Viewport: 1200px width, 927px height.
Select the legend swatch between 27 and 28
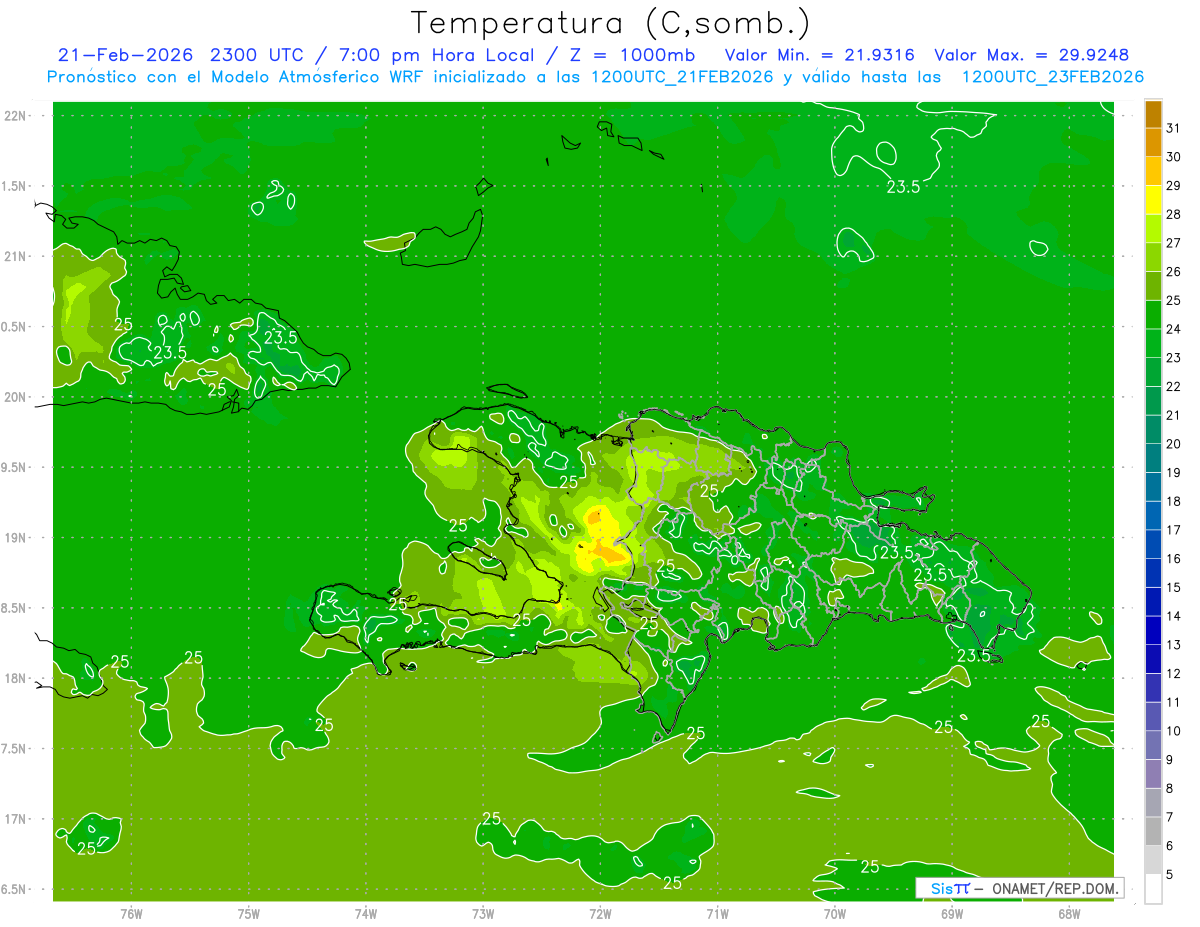pos(1153,229)
